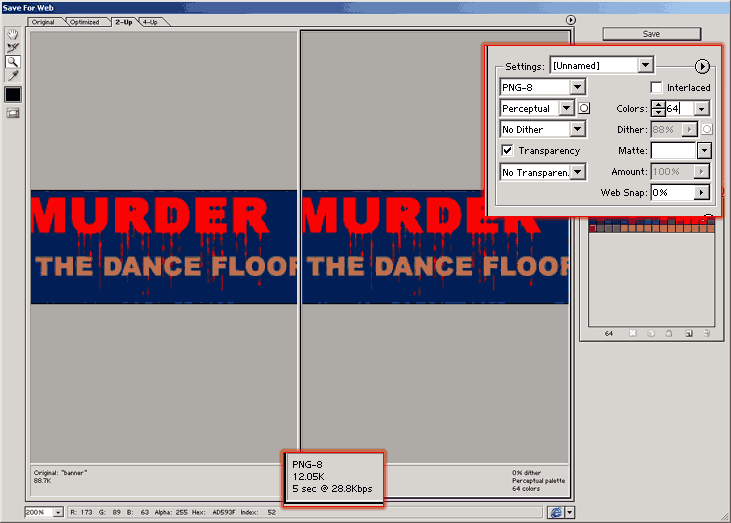731x523 pixels.
Task: Map selected colors to transparent icon
Action: click(x=633, y=333)
